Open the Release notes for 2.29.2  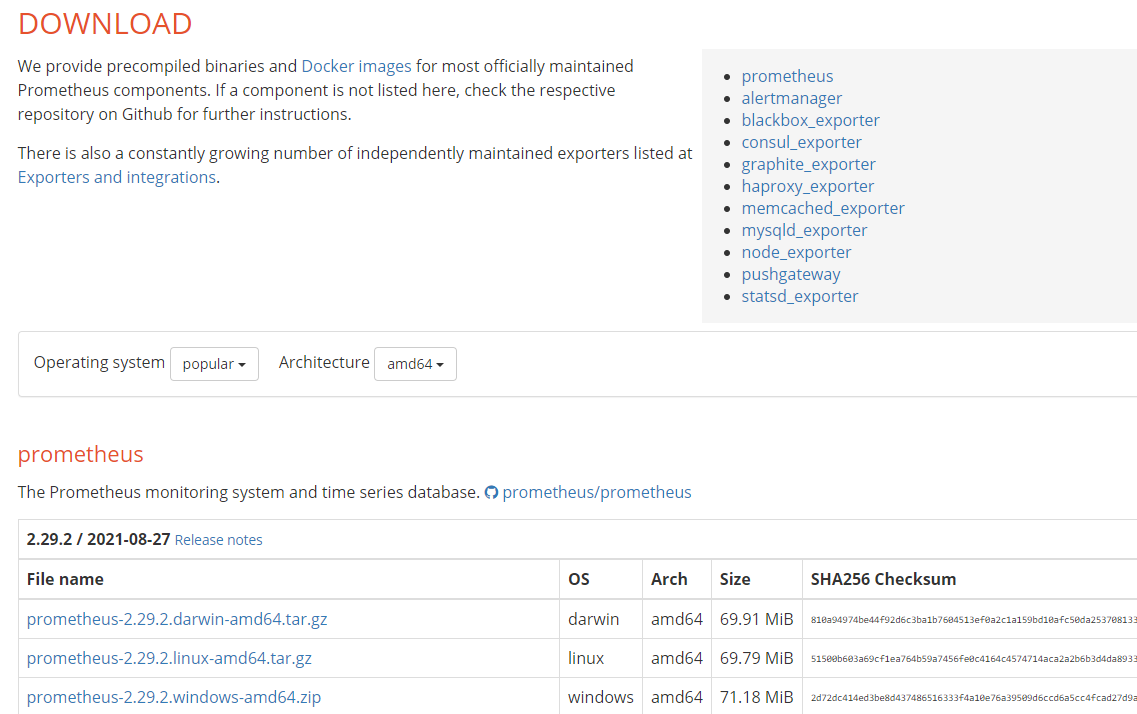[218, 540]
